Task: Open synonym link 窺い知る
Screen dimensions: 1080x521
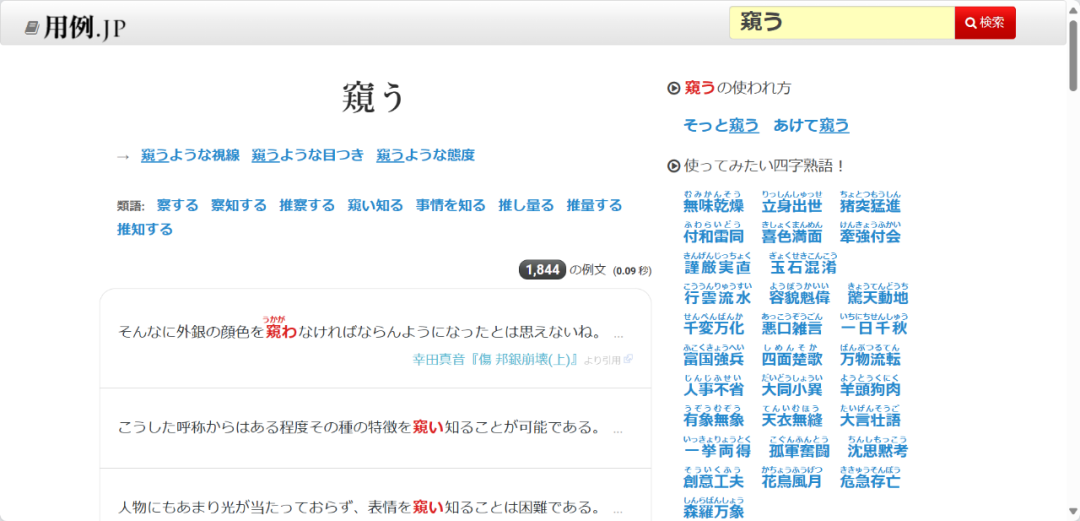Action: coord(375,205)
